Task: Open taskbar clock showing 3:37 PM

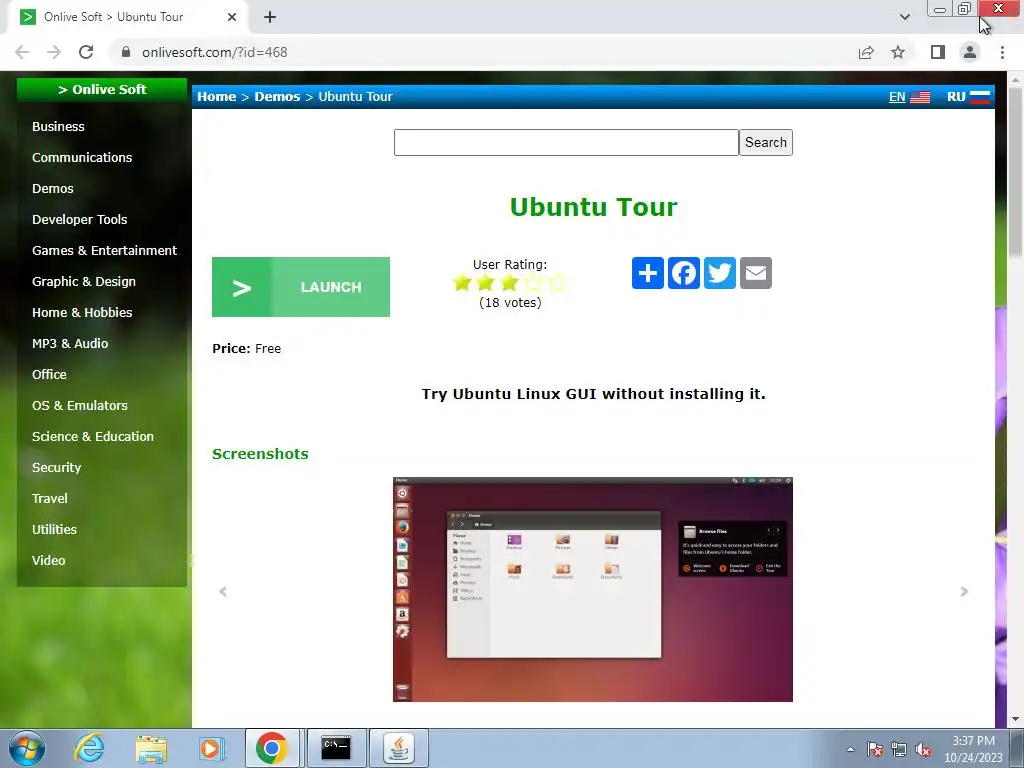Action: [973, 749]
